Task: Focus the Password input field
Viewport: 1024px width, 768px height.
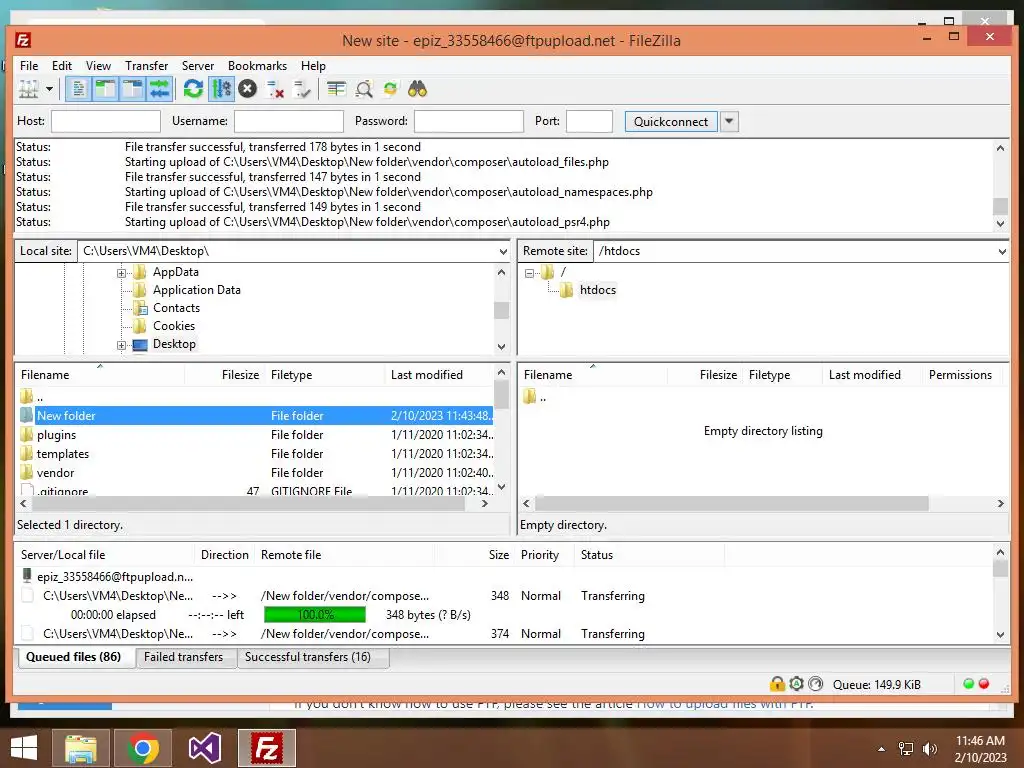Action: (x=469, y=121)
